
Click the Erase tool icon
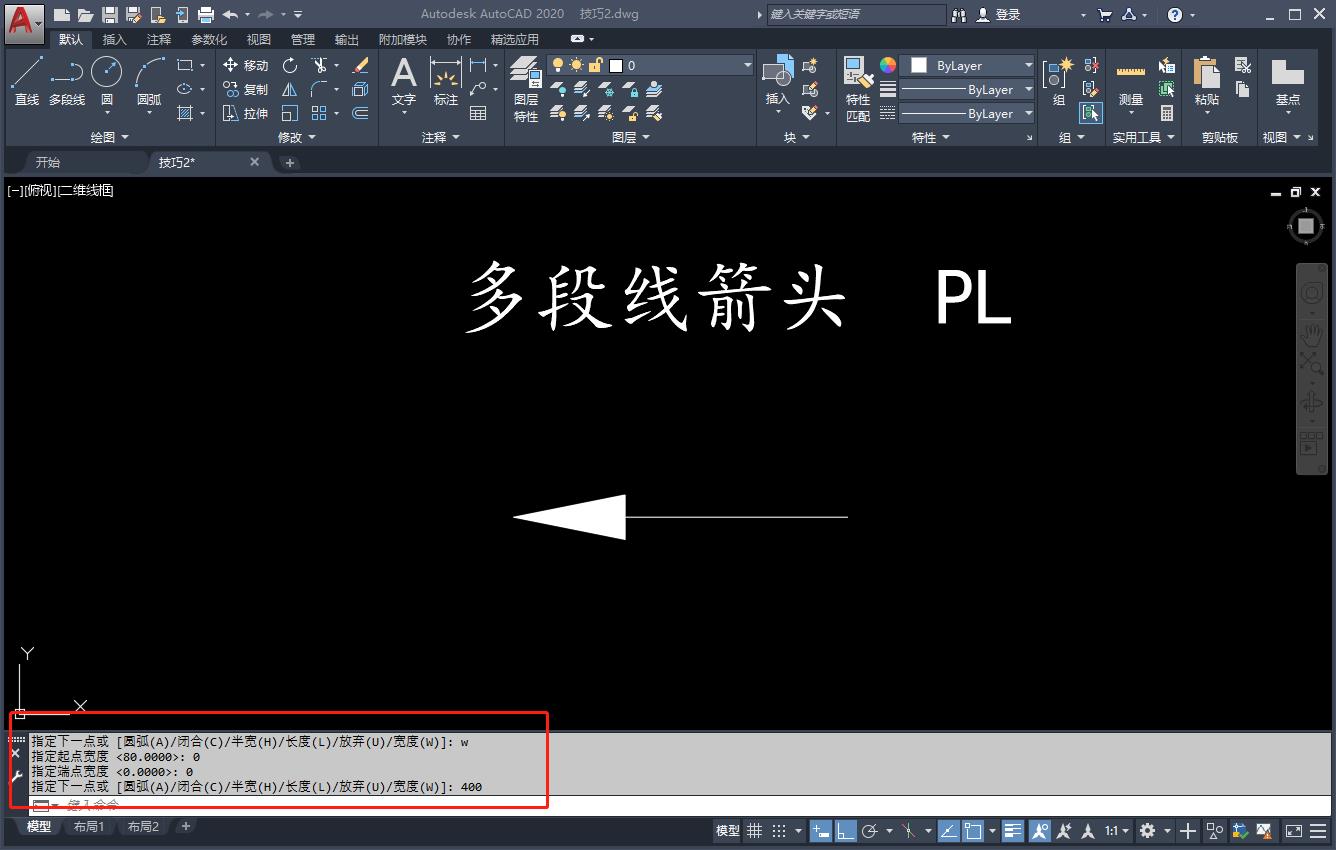[x=361, y=65]
